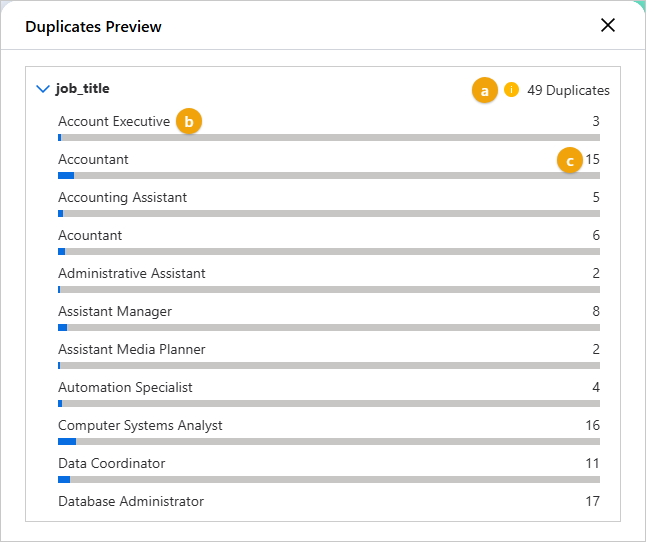Click the Acountant progress bar

tap(329, 251)
